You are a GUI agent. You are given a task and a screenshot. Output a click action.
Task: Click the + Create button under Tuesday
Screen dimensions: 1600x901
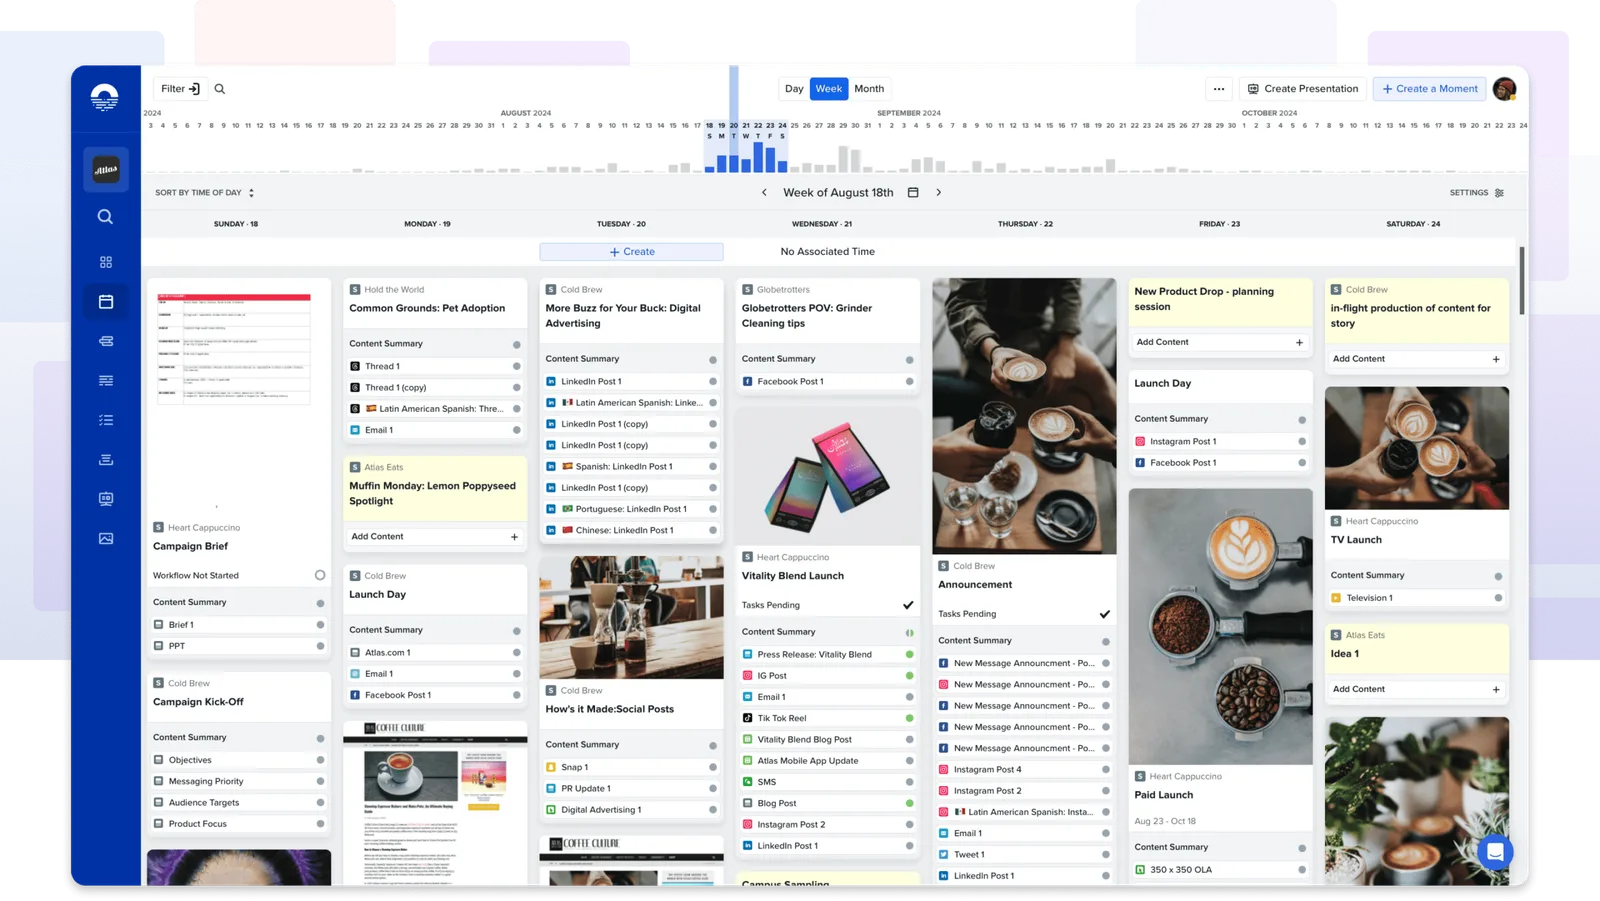point(631,252)
